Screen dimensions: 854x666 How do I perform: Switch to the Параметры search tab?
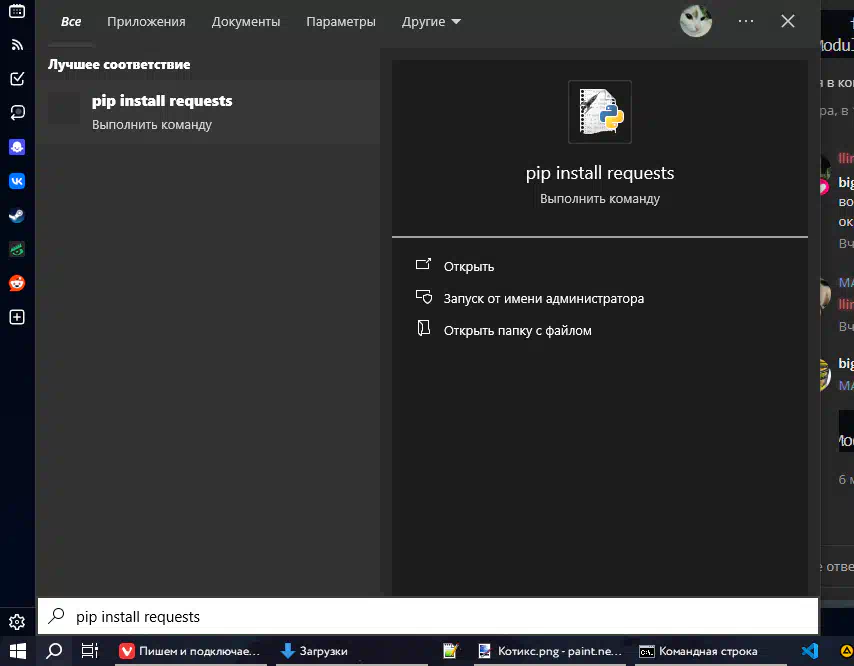tap(341, 22)
